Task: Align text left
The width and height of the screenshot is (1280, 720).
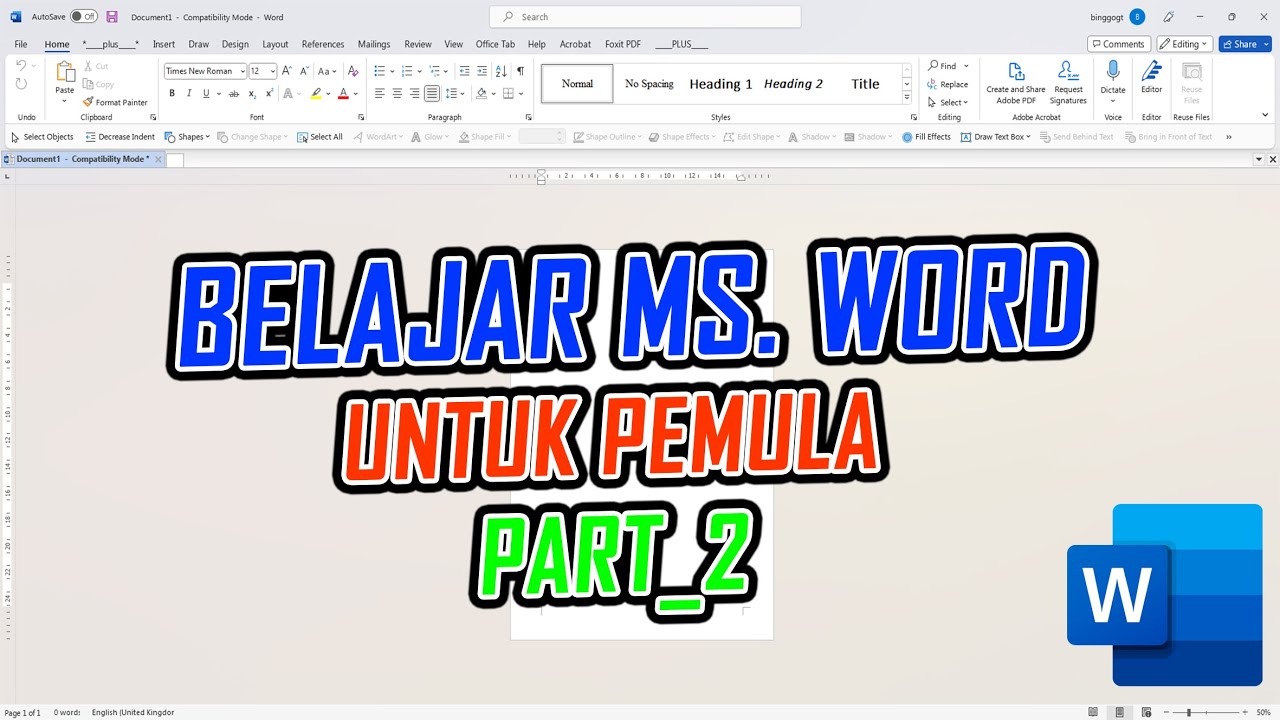Action: (x=380, y=93)
